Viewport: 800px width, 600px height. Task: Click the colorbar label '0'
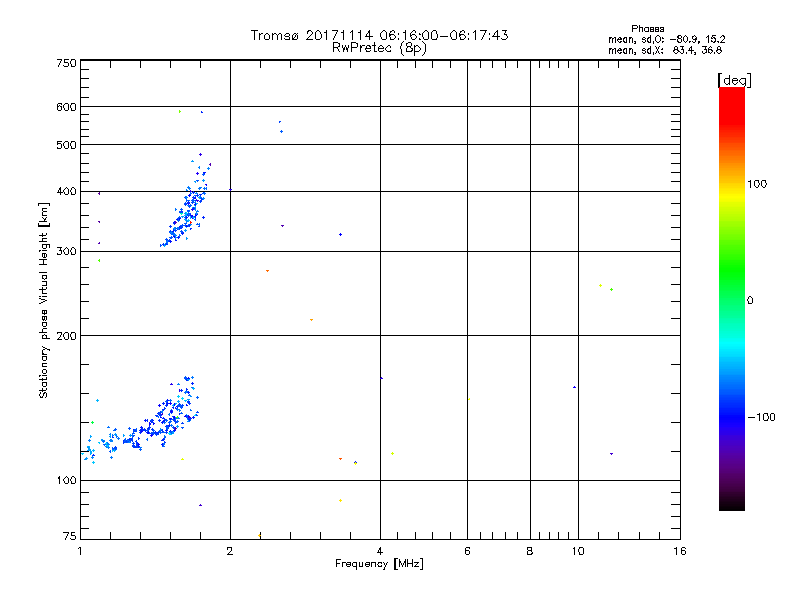point(749,301)
